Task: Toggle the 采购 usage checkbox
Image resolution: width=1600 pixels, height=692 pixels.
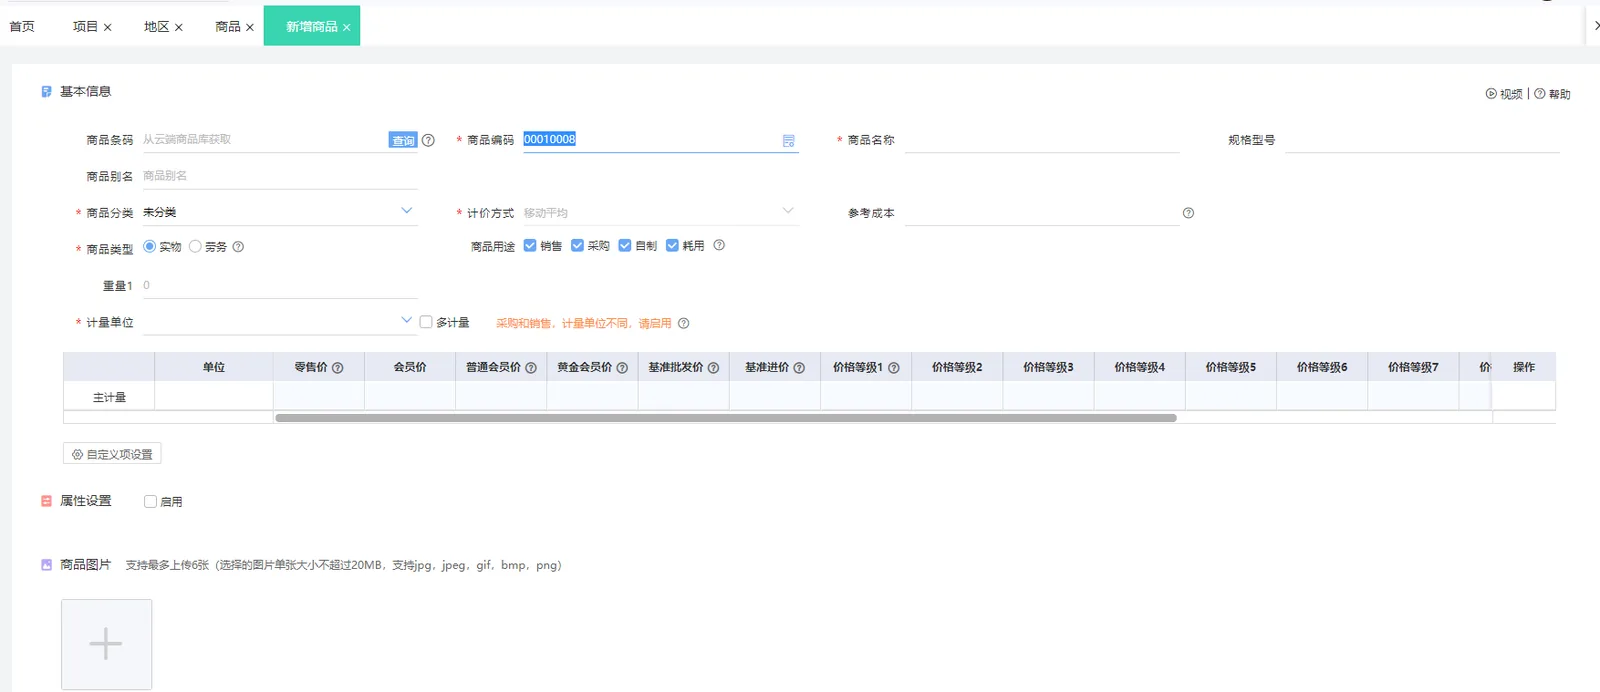Action: pos(577,245)
